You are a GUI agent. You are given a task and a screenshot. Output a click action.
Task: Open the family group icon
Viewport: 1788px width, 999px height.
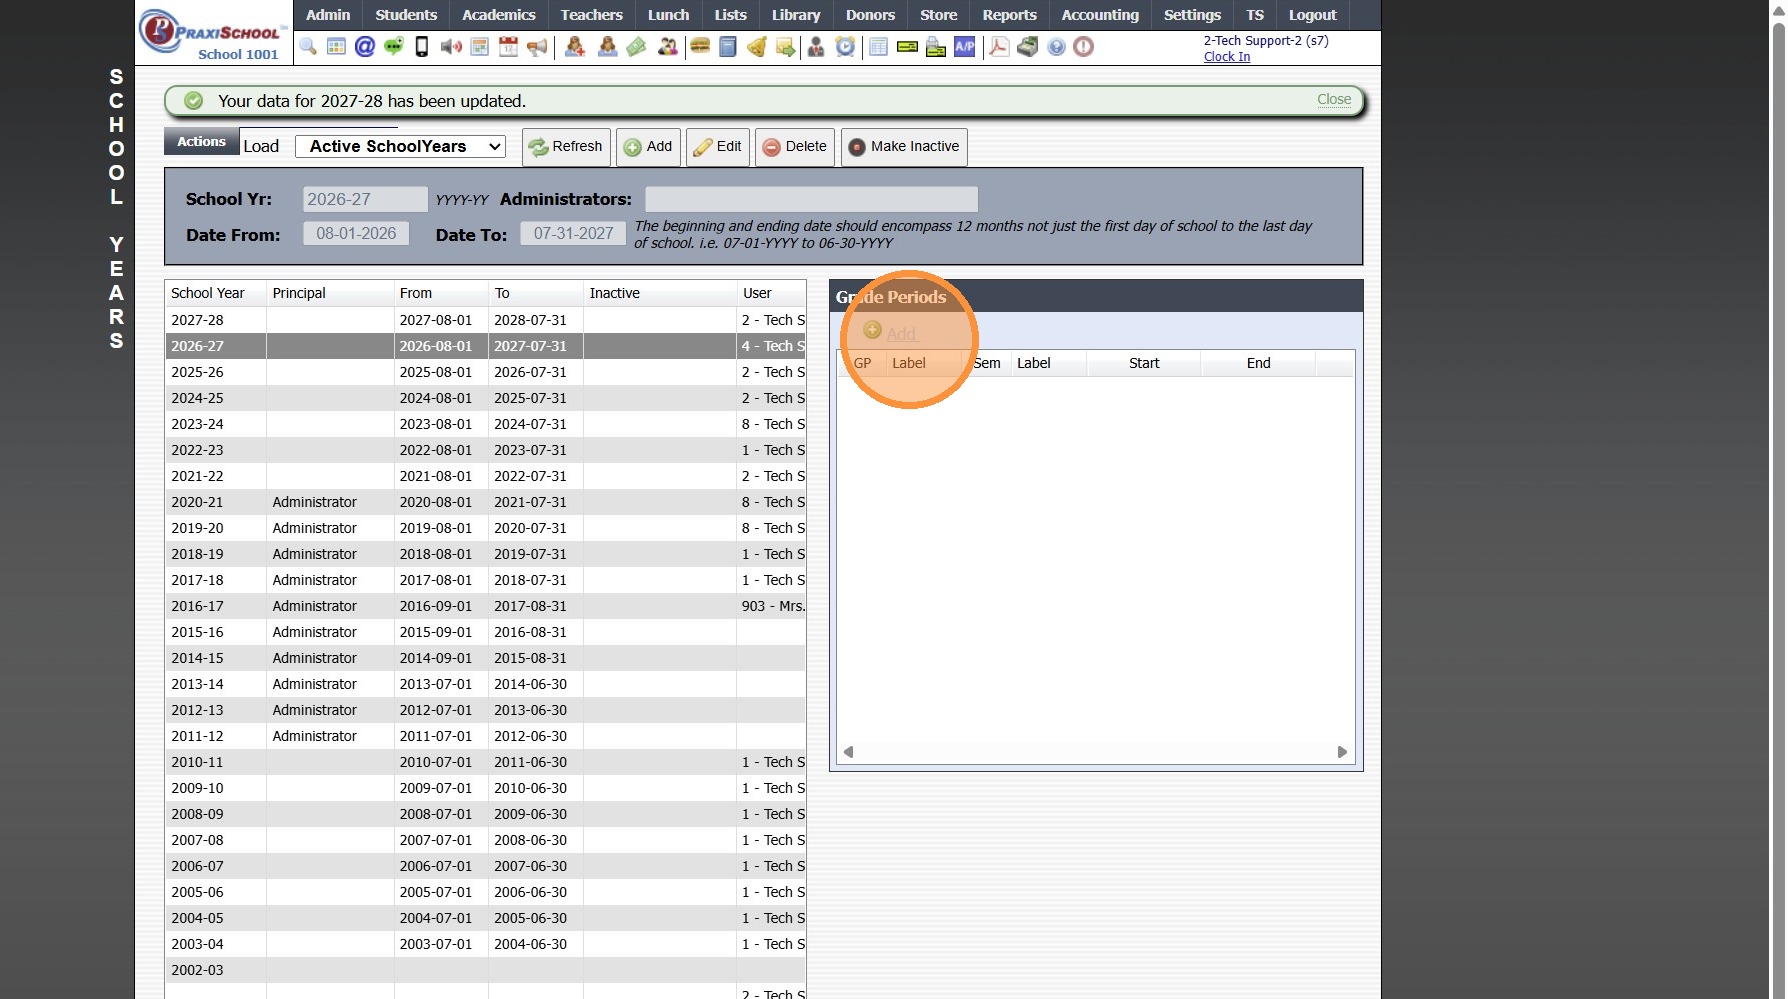coord(667,47)
